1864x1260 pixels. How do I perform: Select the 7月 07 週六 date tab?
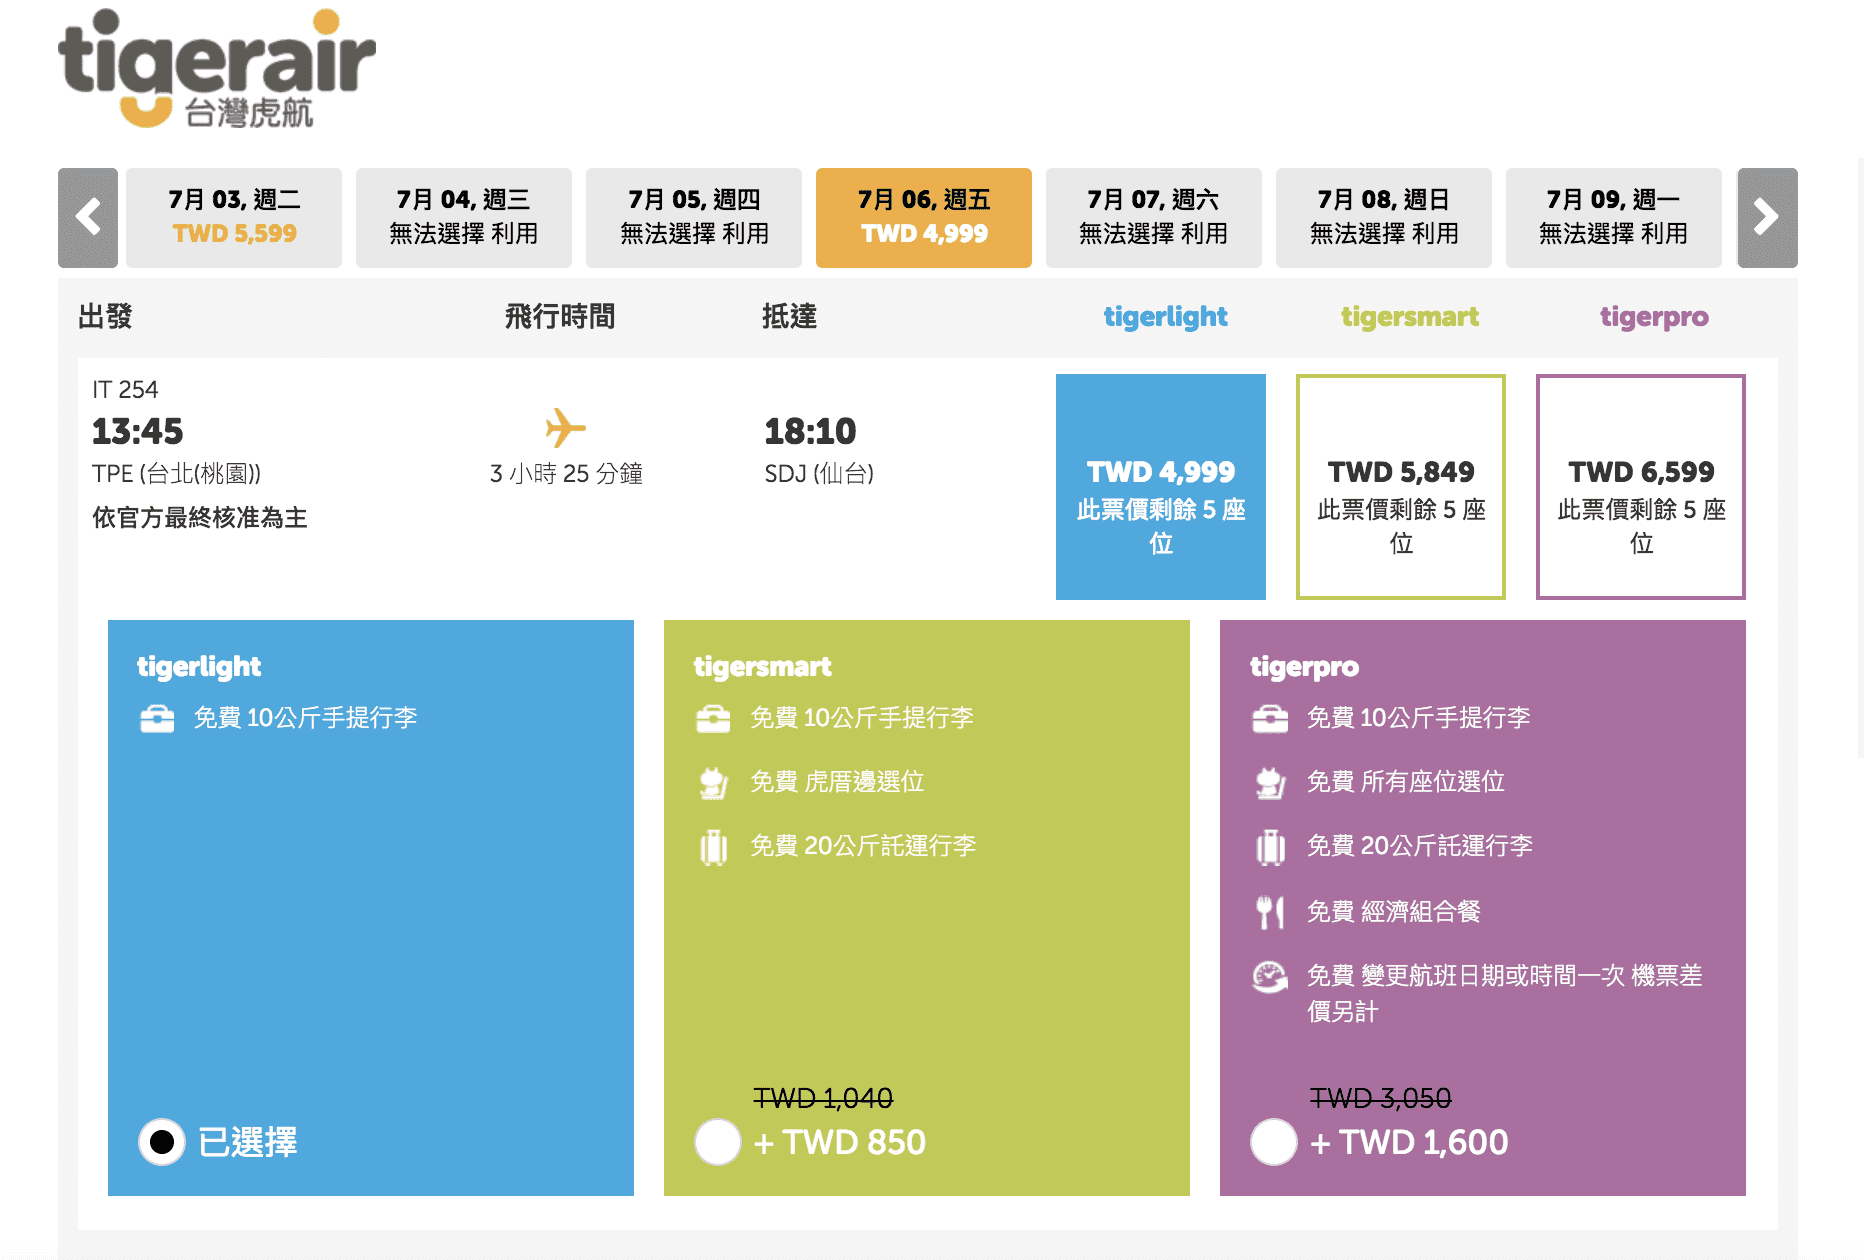tap(1154, 218)
